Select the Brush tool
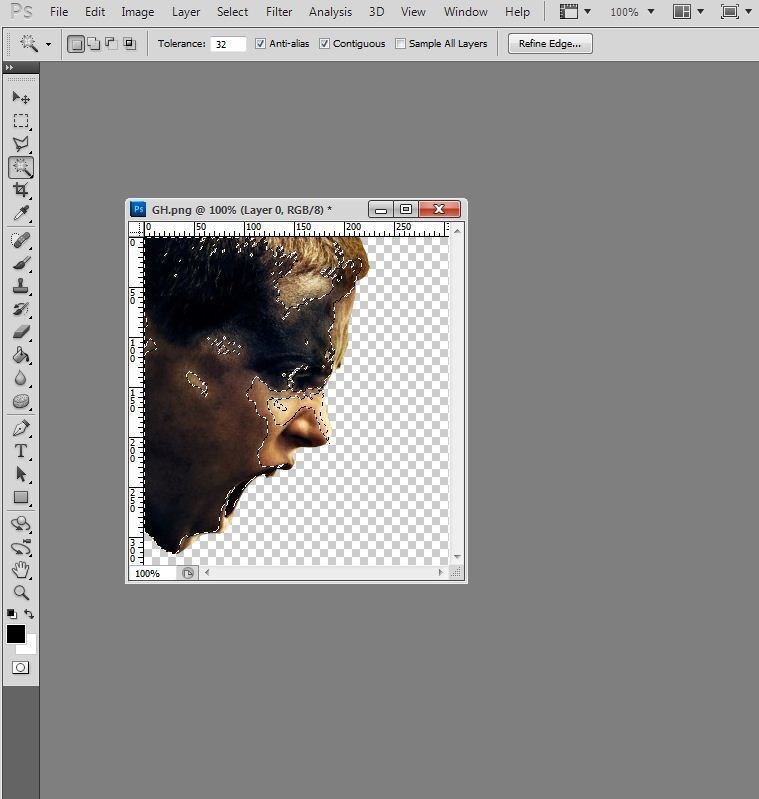The height and width of the screenshot is (799, 759). coord(21,264)
